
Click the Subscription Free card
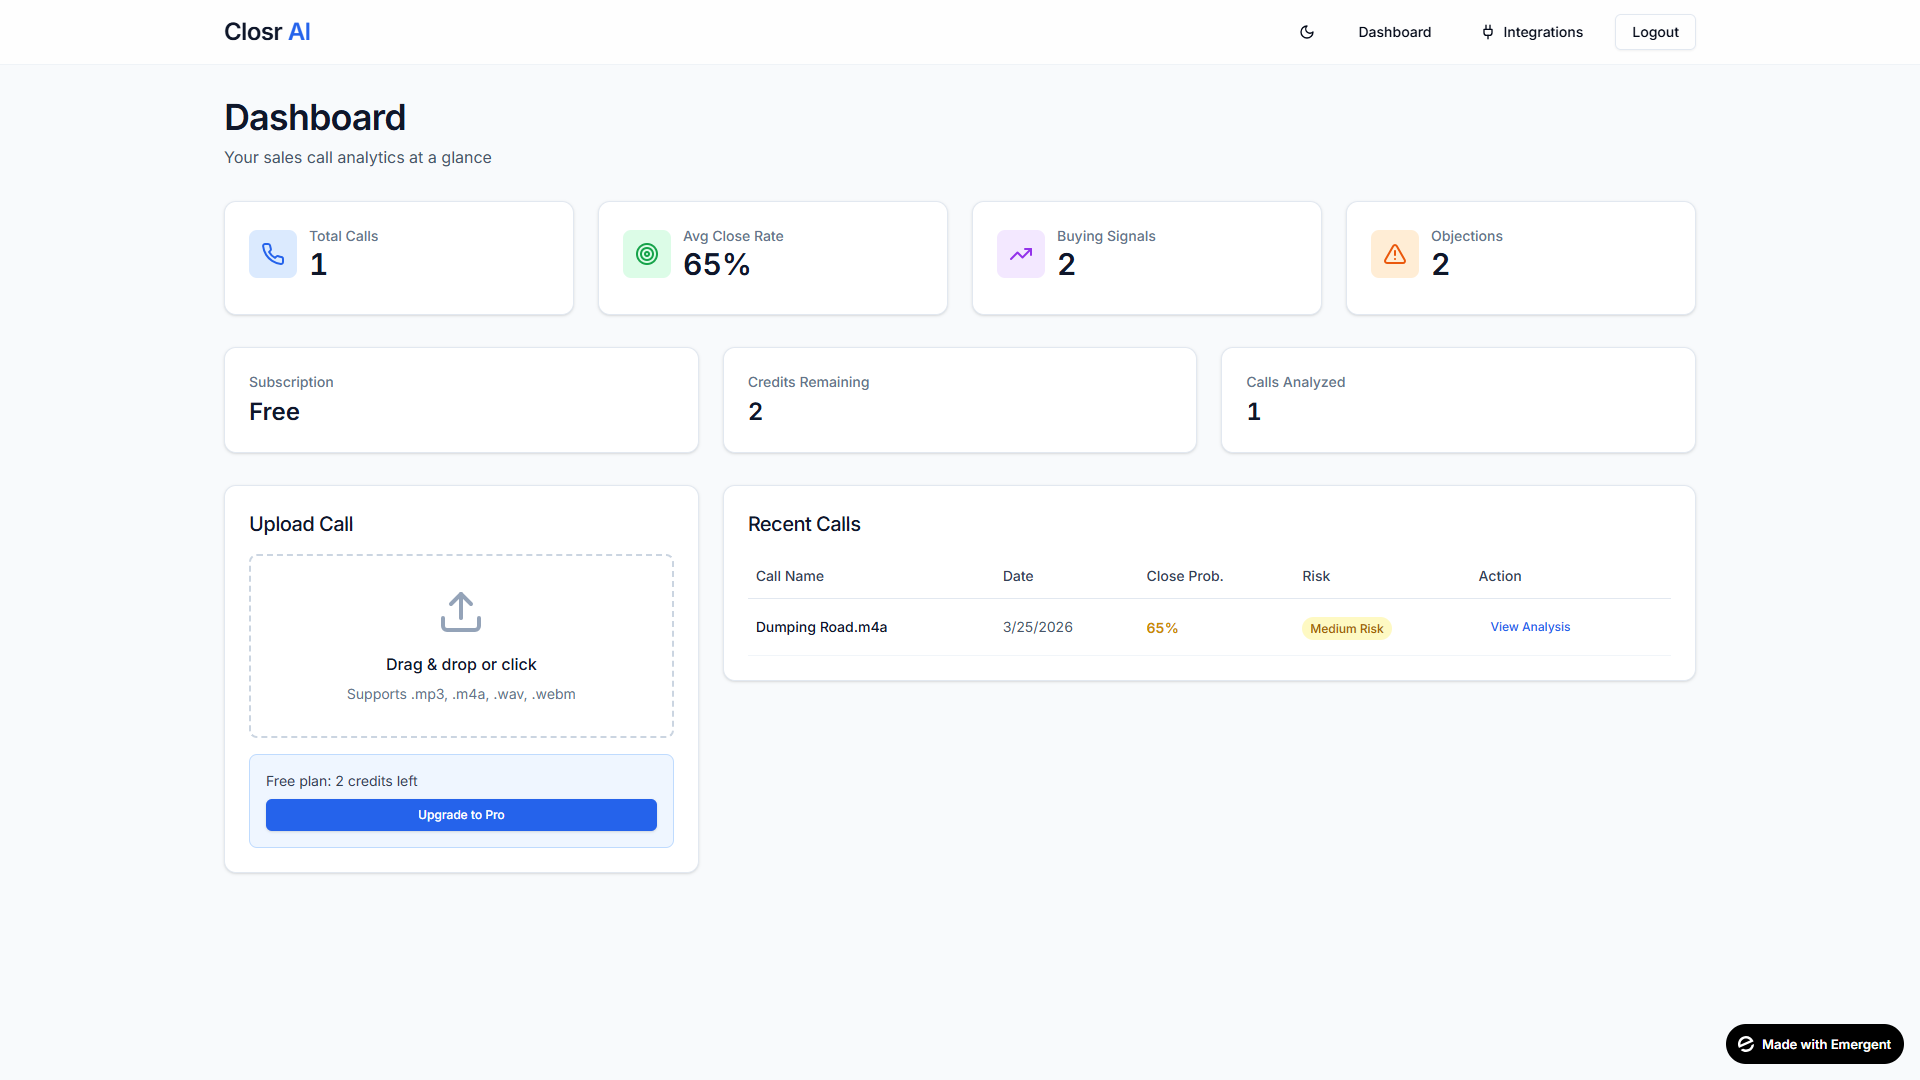pos(461,400)
